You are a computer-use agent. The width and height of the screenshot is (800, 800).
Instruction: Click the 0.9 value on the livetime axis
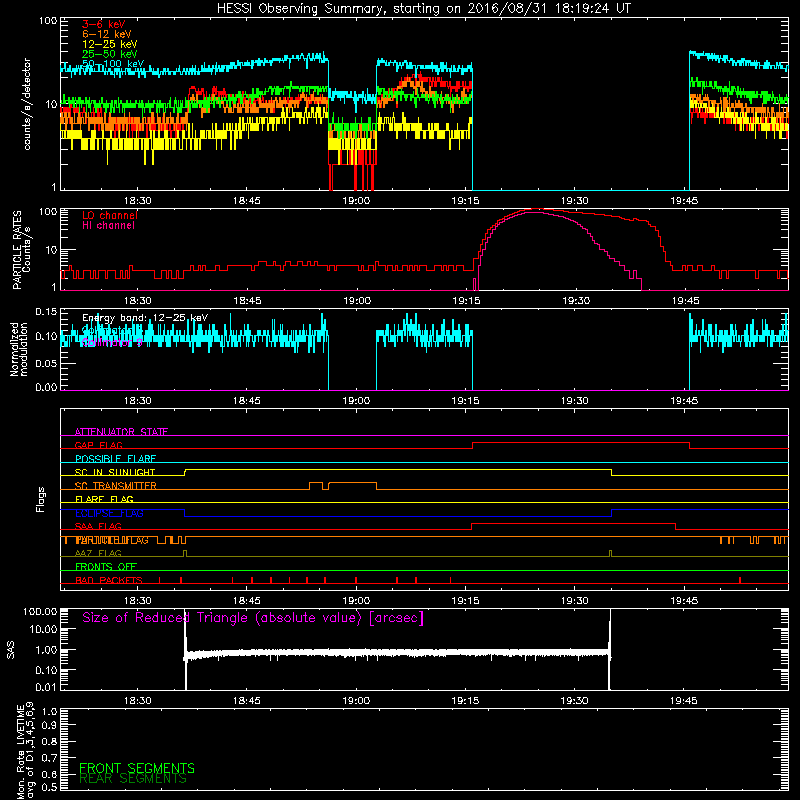[x=49, y=726]
